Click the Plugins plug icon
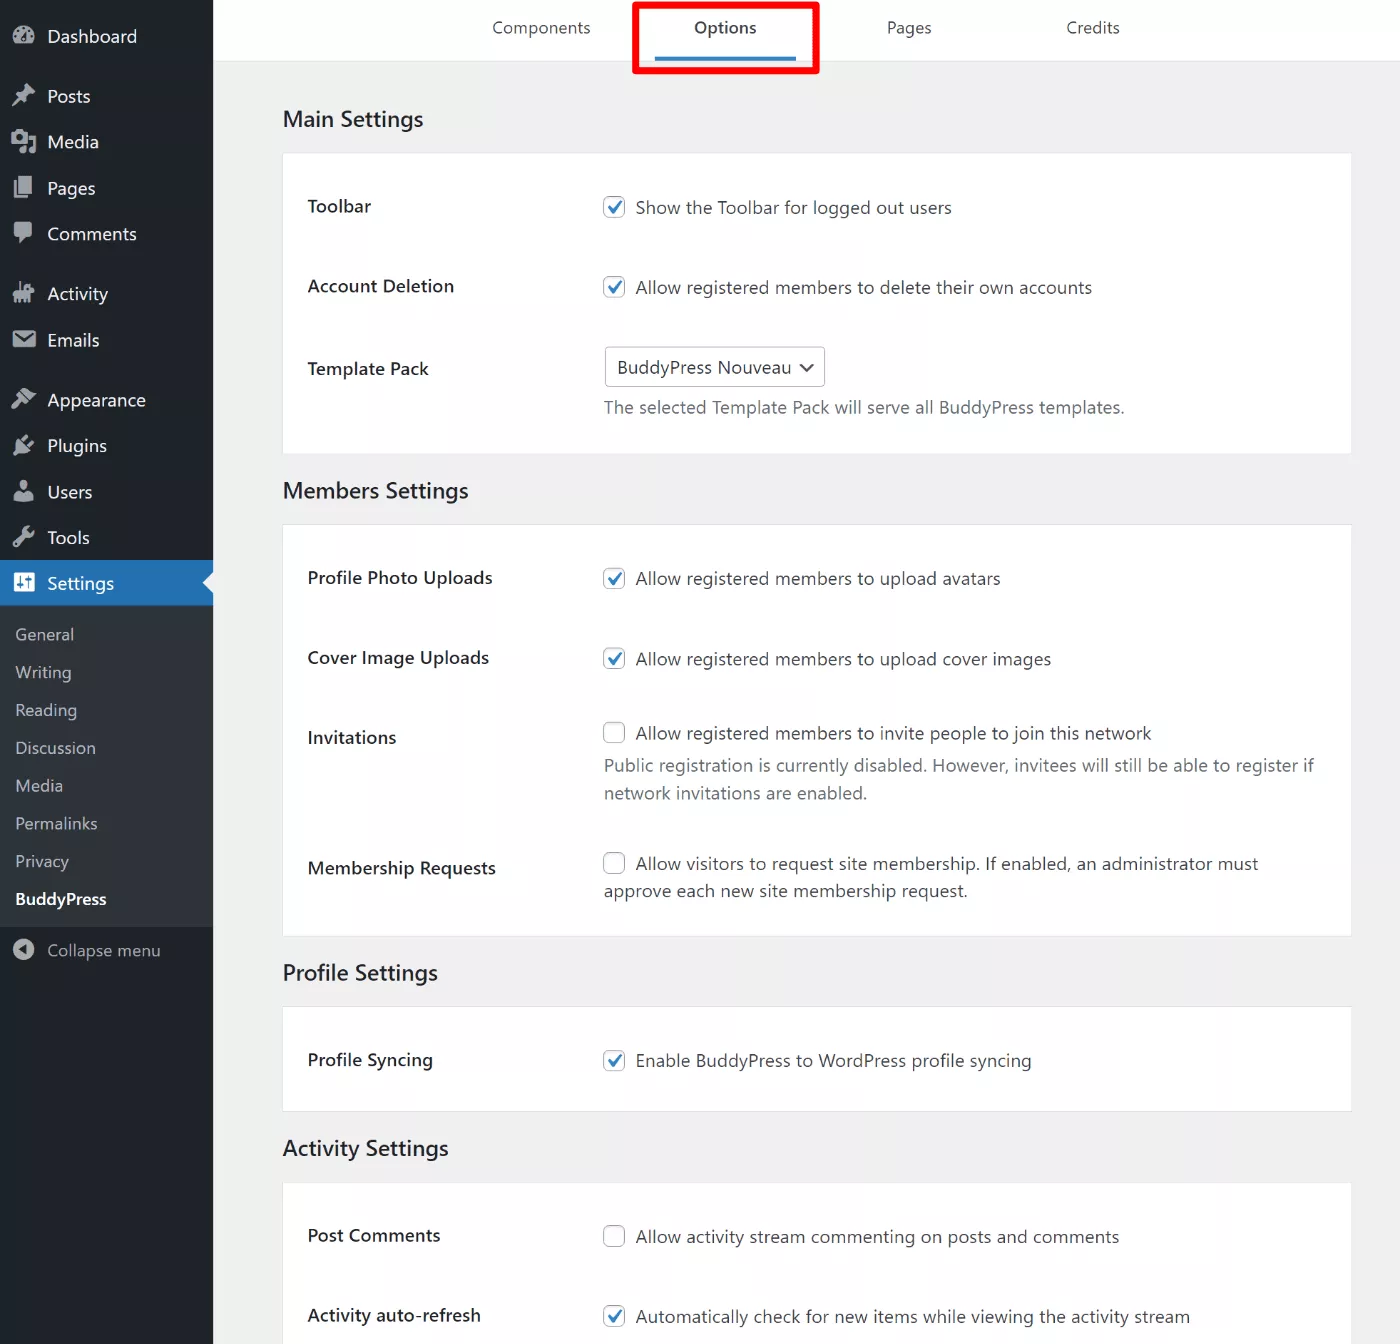 coord(24,445)
